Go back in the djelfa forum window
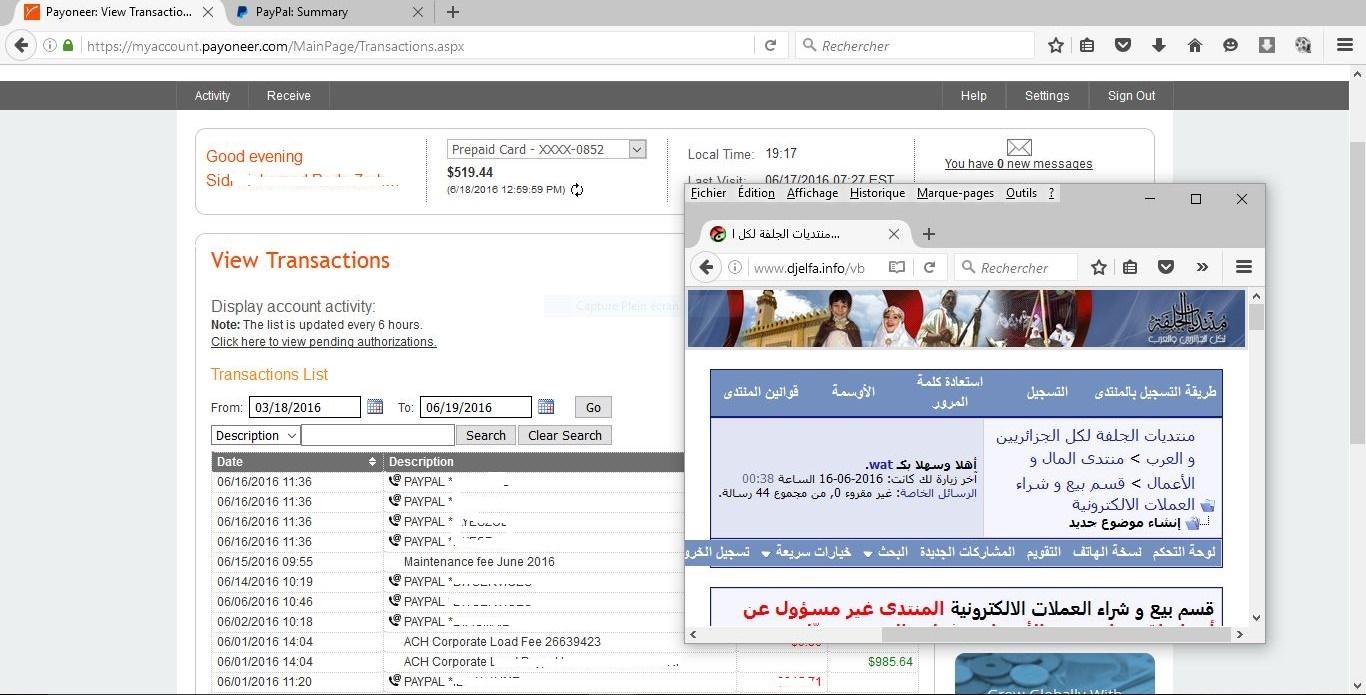Image resolution: width=1366 pixels, height=695 pixels. [706, 267]
